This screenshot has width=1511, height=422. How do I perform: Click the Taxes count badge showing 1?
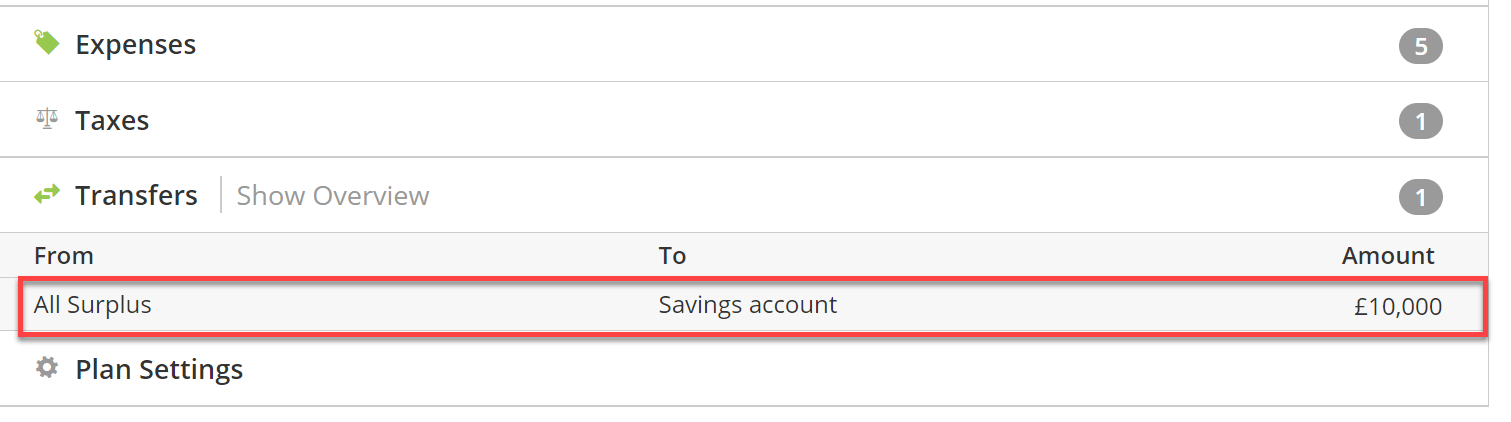pos(1420,122)
